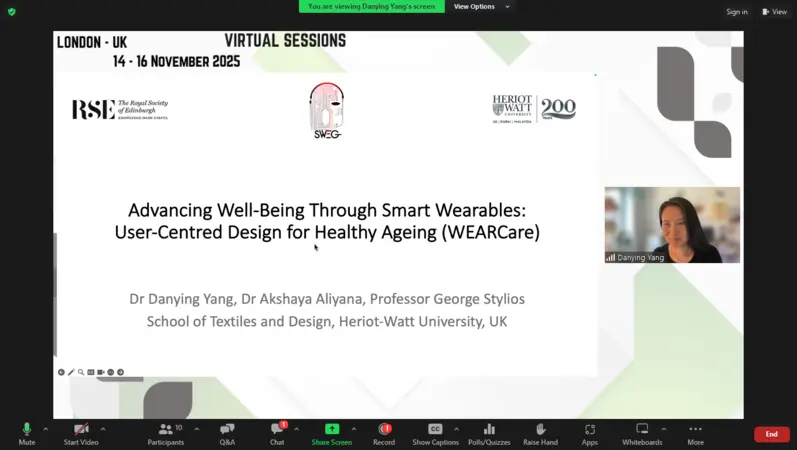Open the More menu
Screen dimensions: 797x450
point(695,430)
